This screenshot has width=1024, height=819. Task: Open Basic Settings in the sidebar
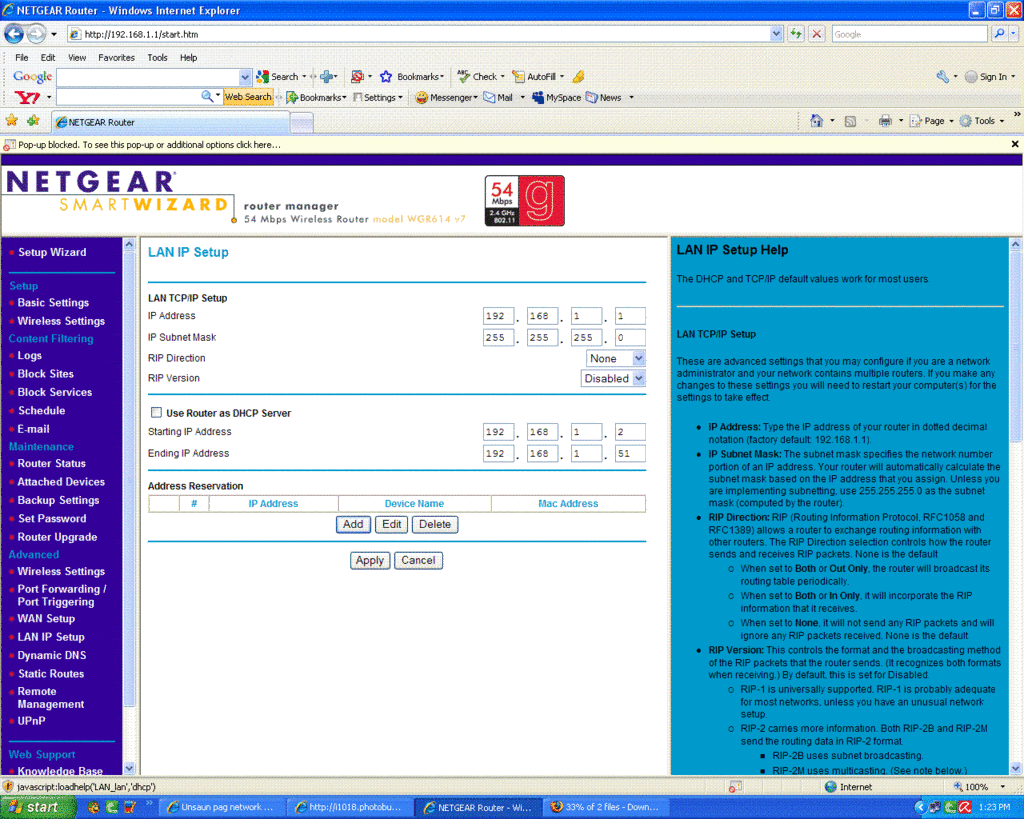(53, 302)
